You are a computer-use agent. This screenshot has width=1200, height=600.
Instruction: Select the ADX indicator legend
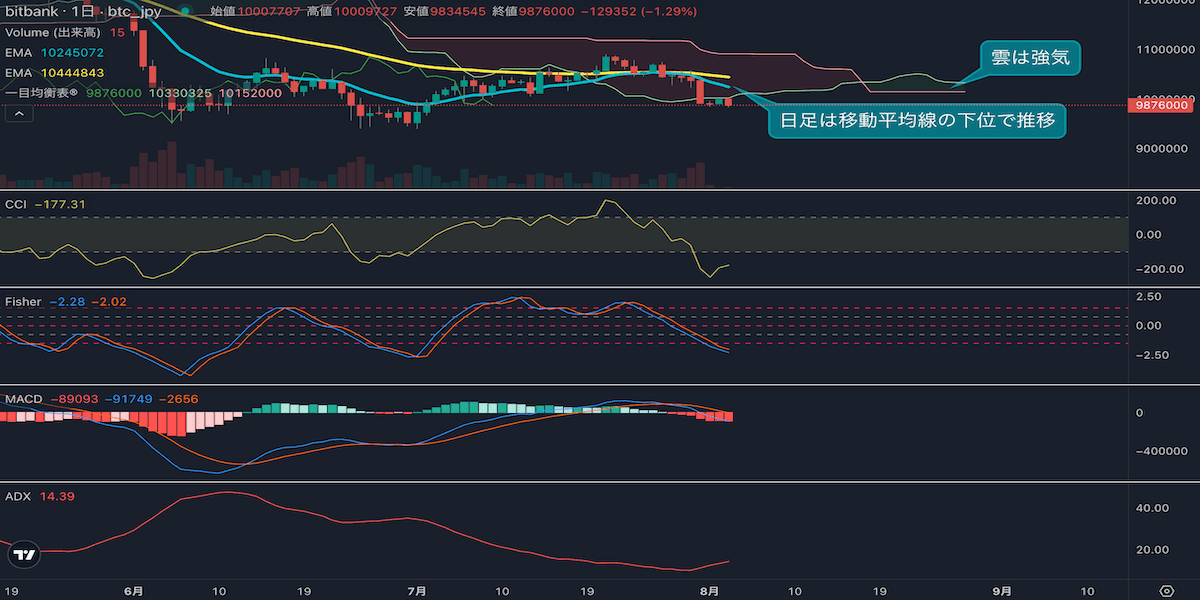click(x=40, y=496)
